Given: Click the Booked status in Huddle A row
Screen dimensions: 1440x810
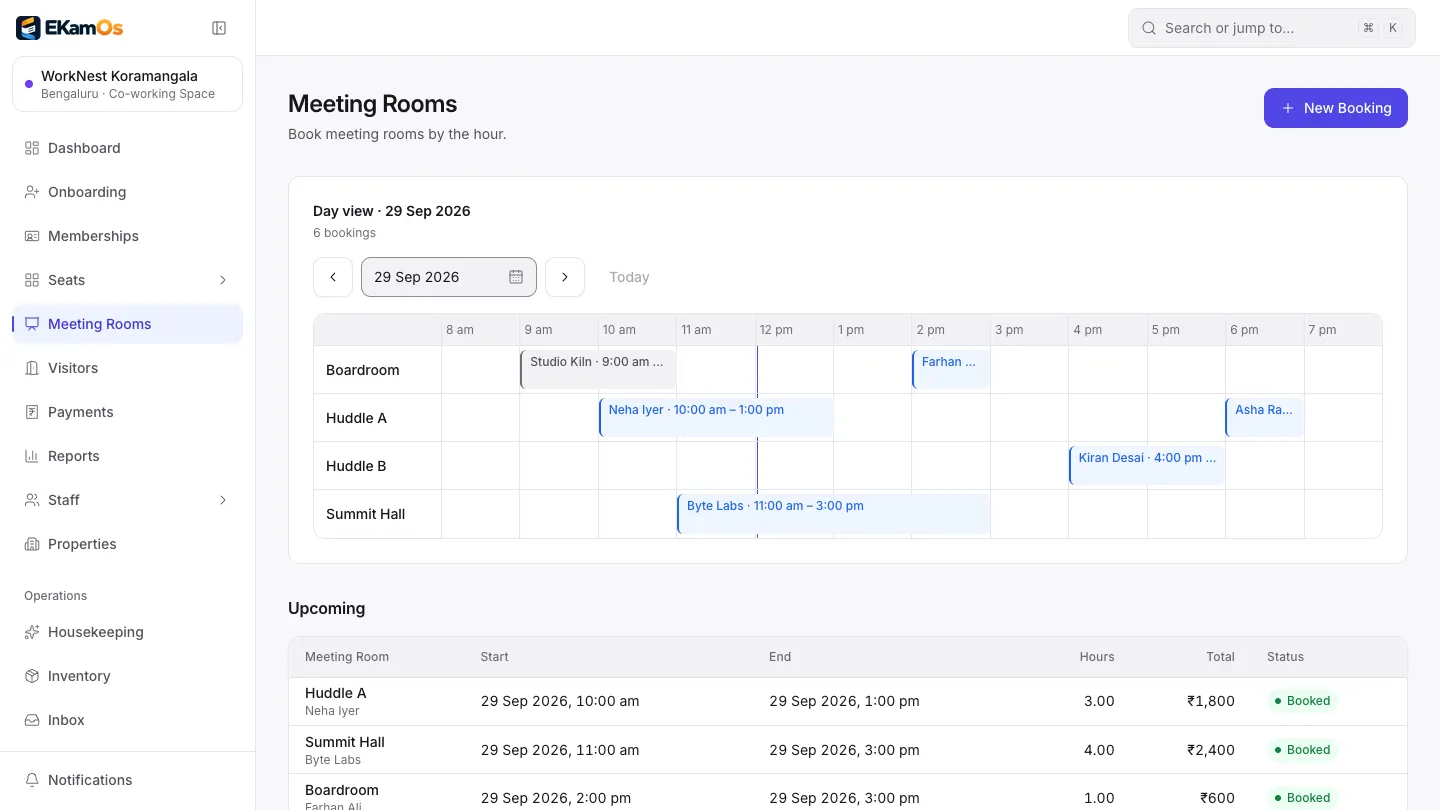Looking at the screenshot, I should pyautogui.click(x=1302, y=701).
